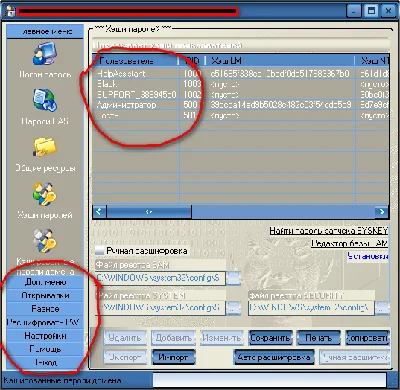The image size is (400, 390).
Task: Click the table scrollbar left arrow
Action: pyautogui.click(x=99, y=211)
